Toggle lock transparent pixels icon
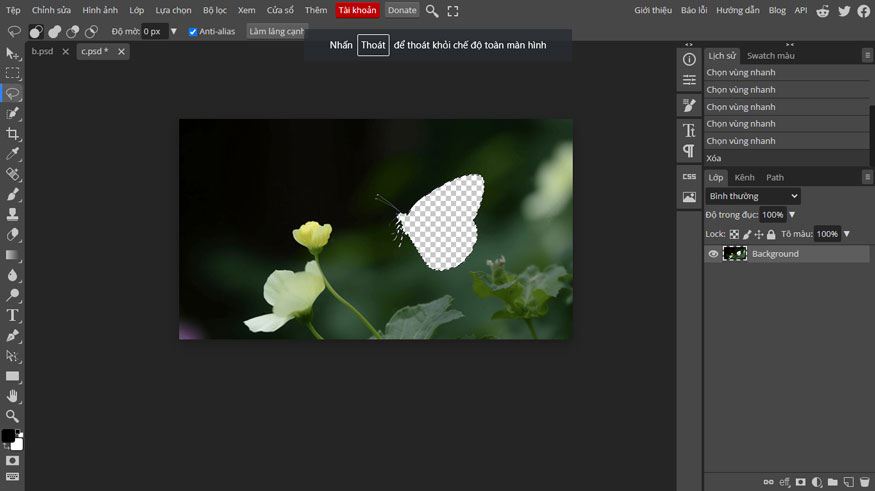875x491 pixels. coord(734,234)
